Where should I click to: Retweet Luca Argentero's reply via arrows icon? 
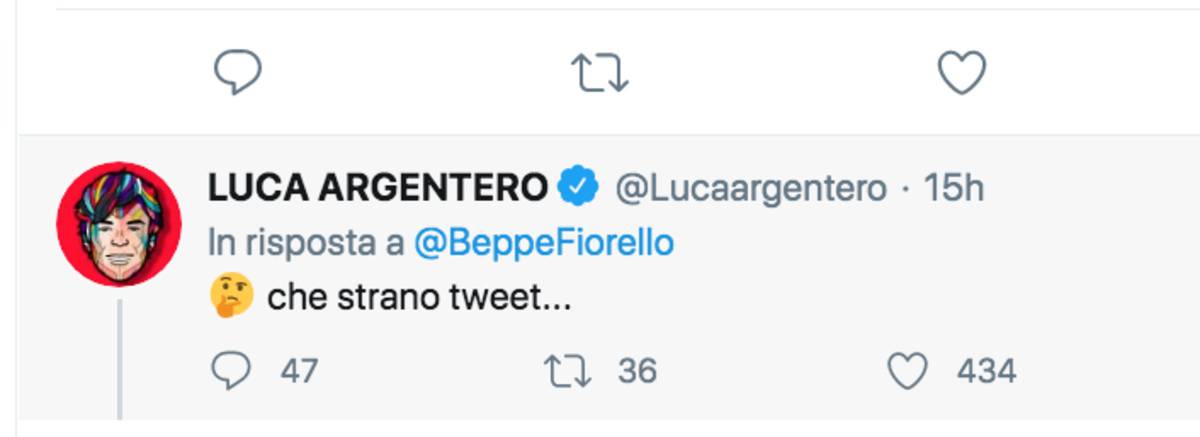point(568,372)
